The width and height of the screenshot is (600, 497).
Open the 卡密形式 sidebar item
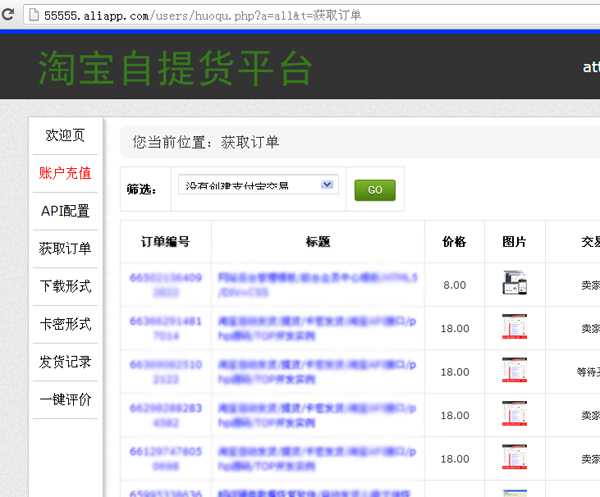pos(65,324)
